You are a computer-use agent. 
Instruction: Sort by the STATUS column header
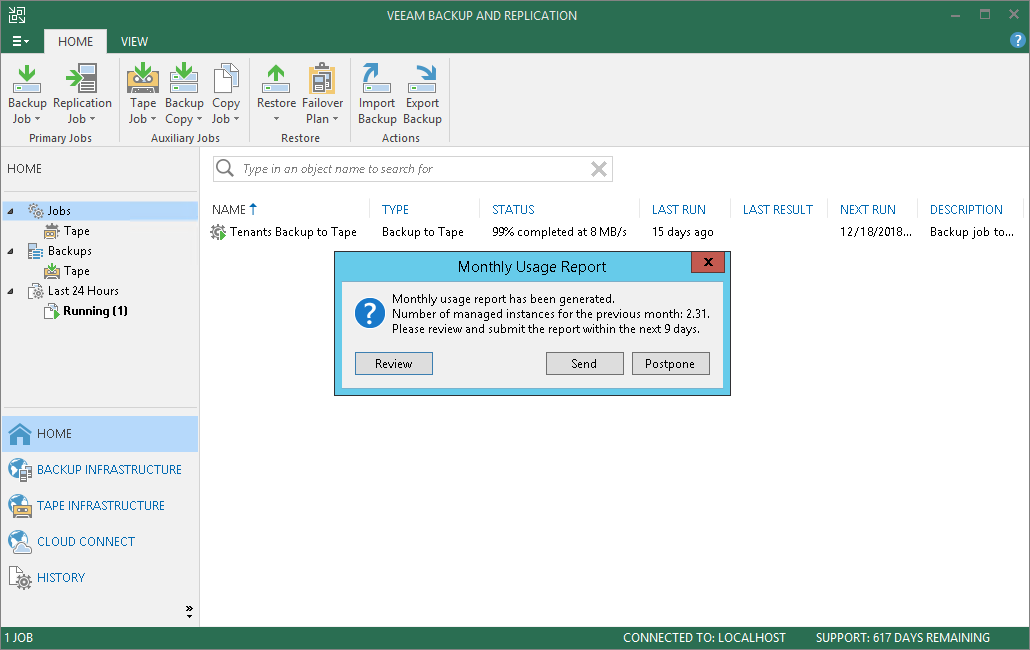point(513,209)
